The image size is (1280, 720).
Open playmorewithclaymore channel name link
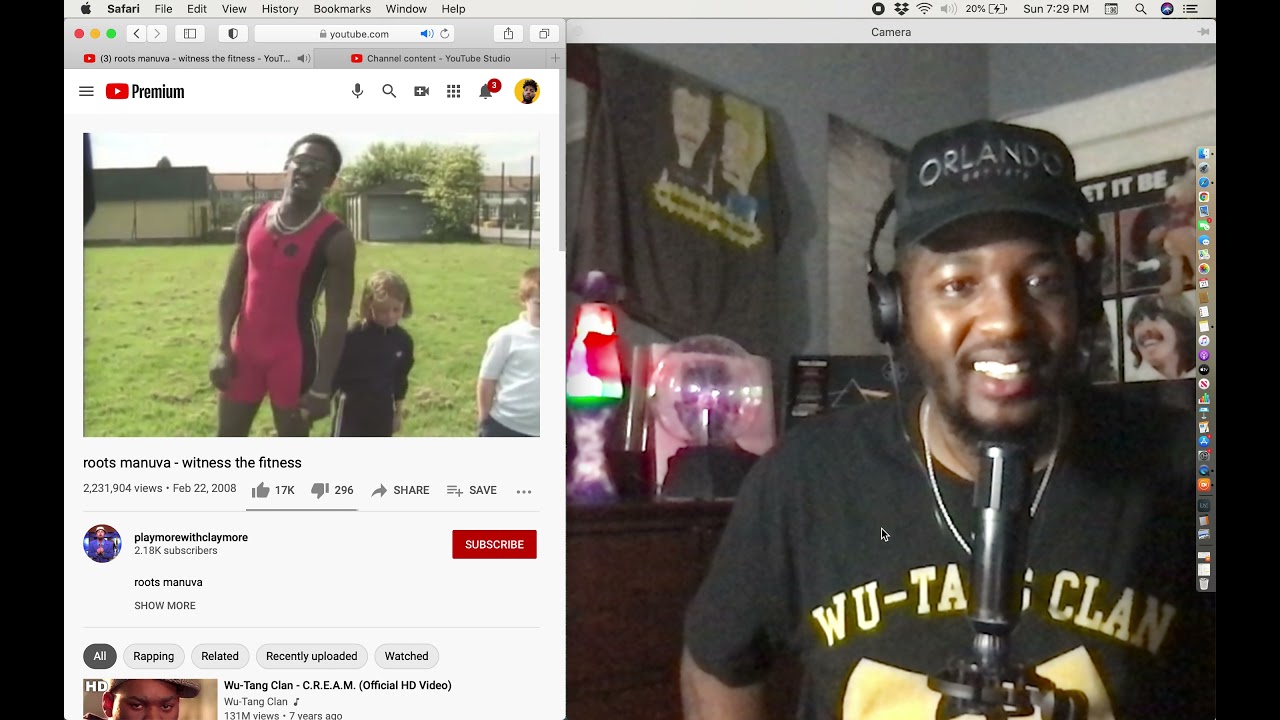coord(191,537)
